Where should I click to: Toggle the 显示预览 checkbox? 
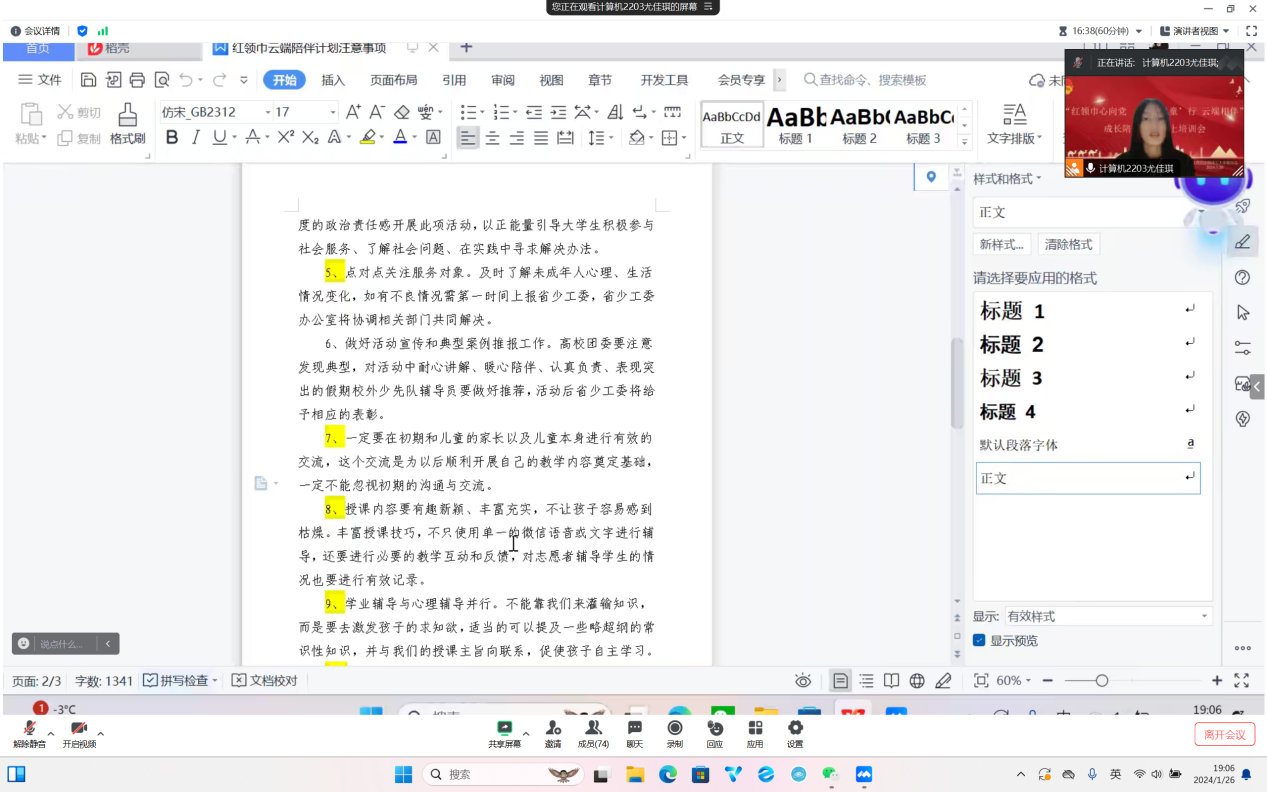[980, 641]
